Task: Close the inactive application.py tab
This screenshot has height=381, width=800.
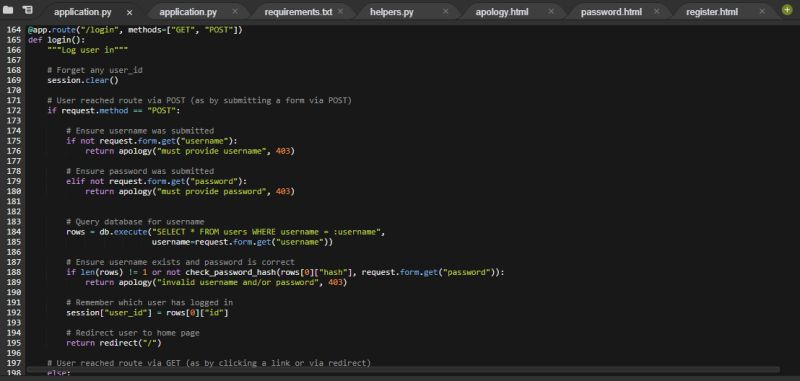Action: [235, 11]
